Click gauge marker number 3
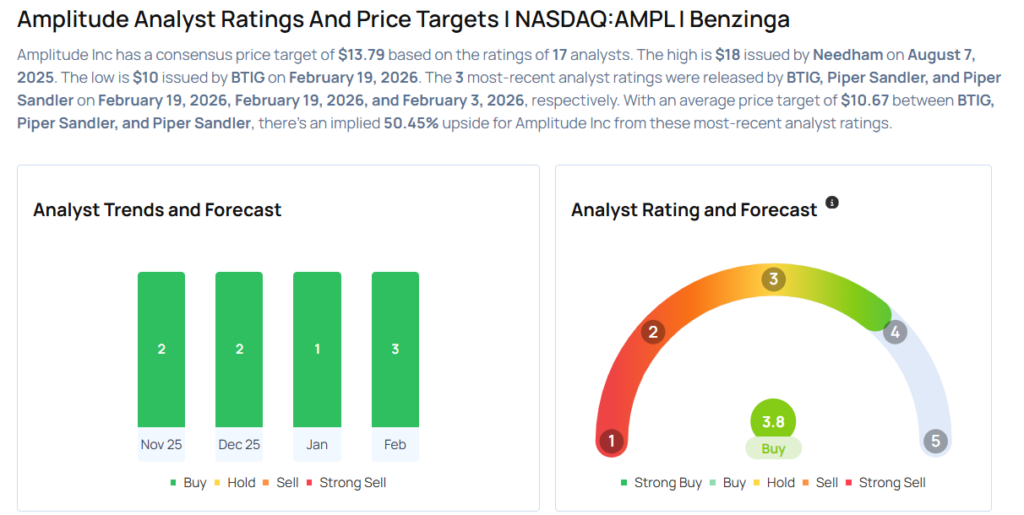1024x515 pixels. (772, 279)
